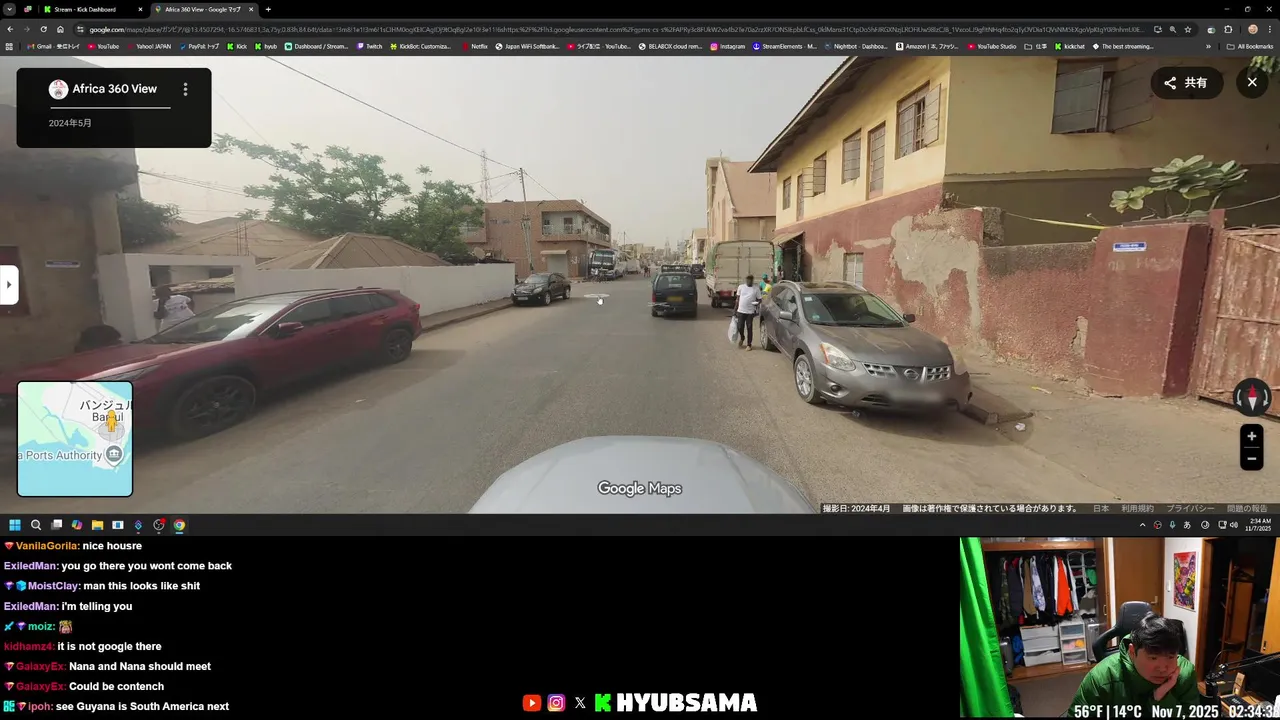Expand the 仕事 bookmarks folder
This screenshot has height=720, width=1280.
click(1035, 46)
